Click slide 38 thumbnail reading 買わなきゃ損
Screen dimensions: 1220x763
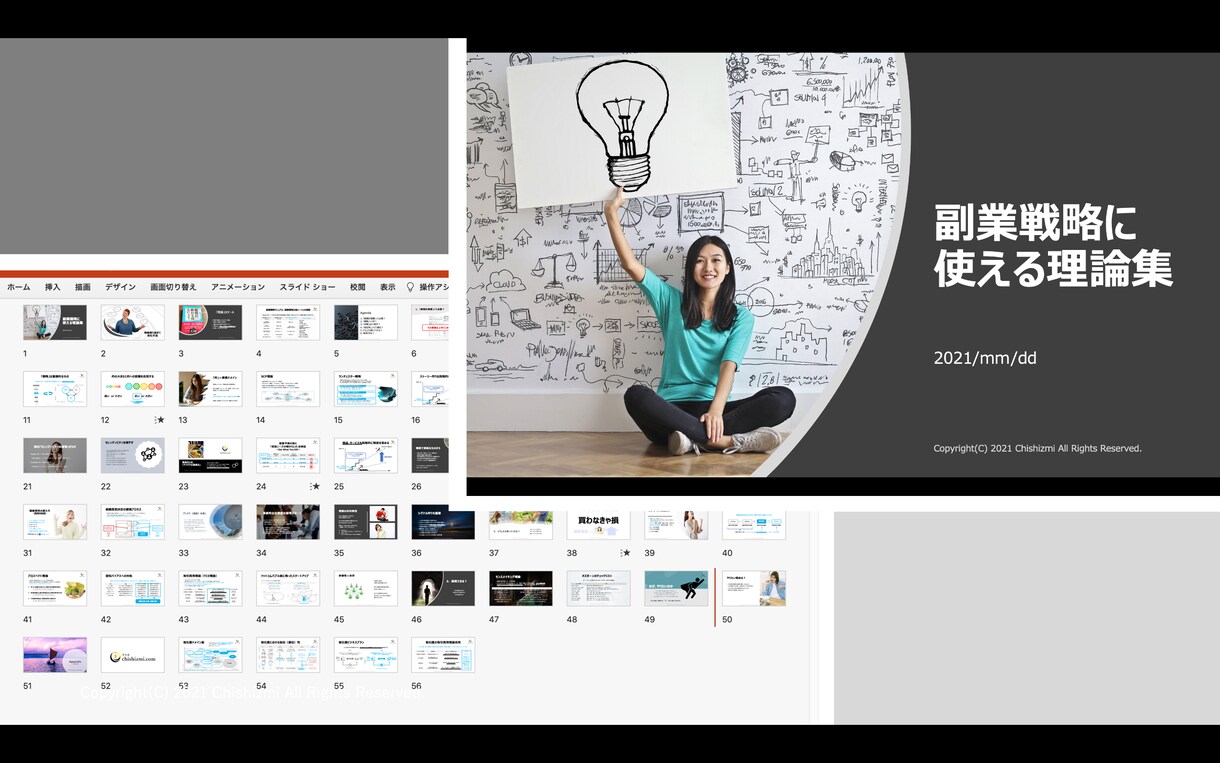pos(599,526)
